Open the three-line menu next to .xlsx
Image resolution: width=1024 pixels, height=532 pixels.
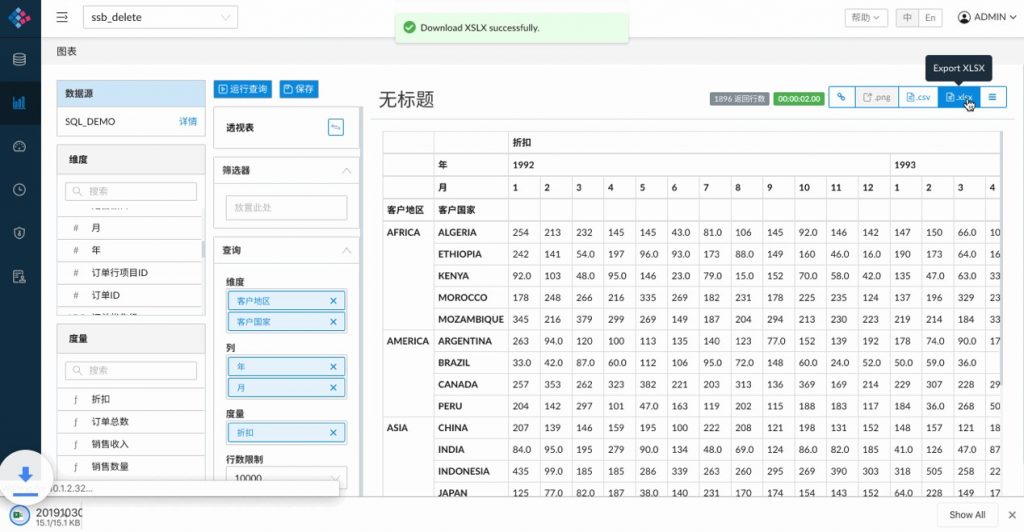[992, 97]
